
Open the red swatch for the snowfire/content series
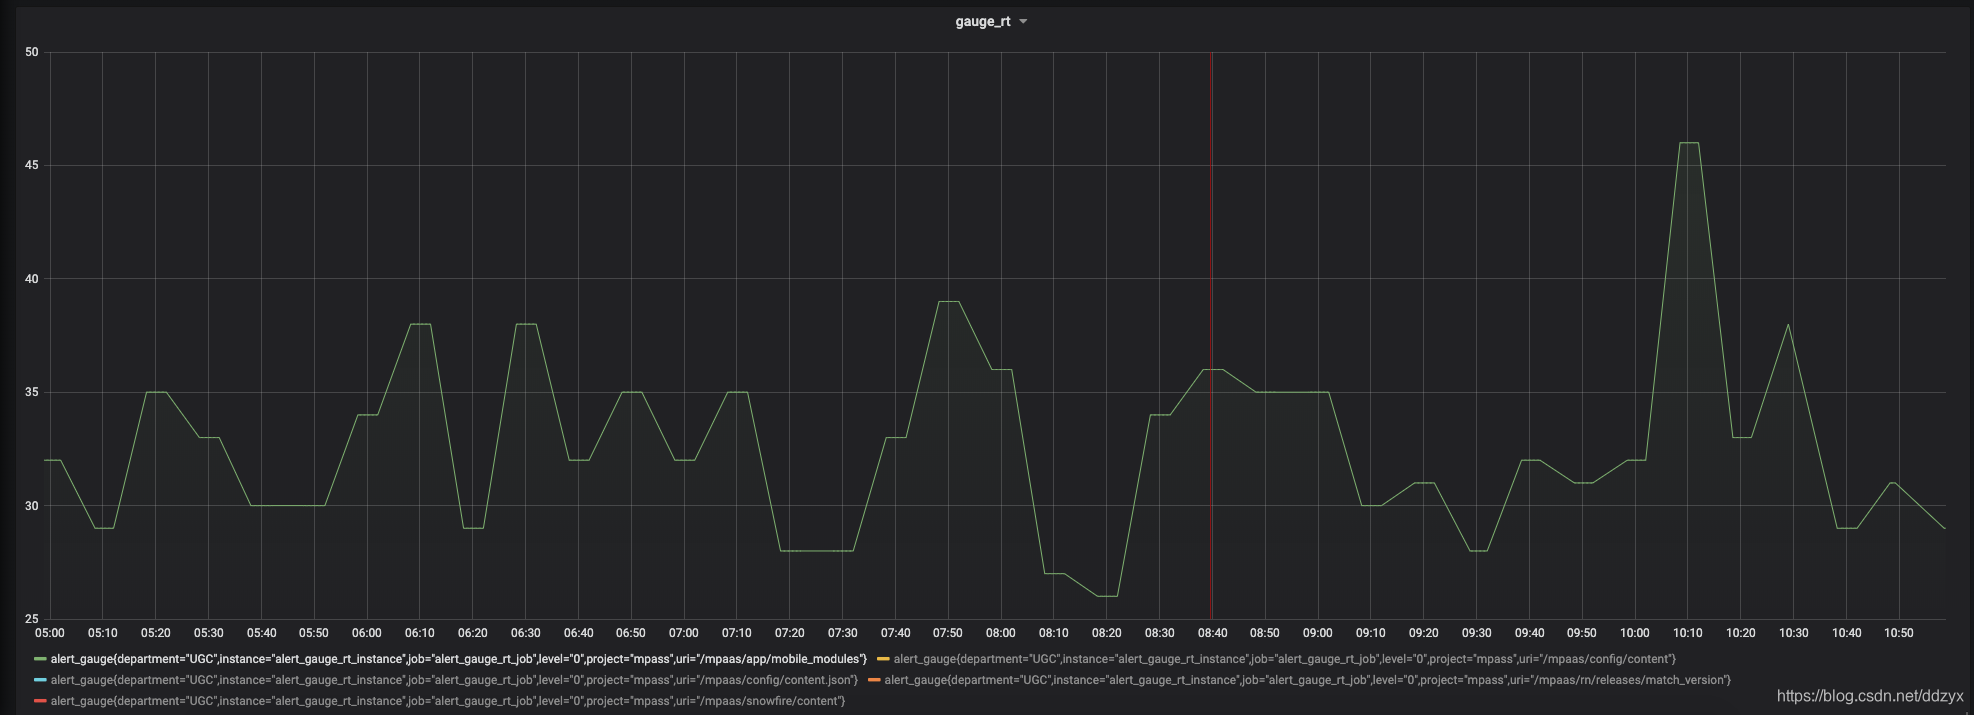pyautogui.click(x=40, y=701)
